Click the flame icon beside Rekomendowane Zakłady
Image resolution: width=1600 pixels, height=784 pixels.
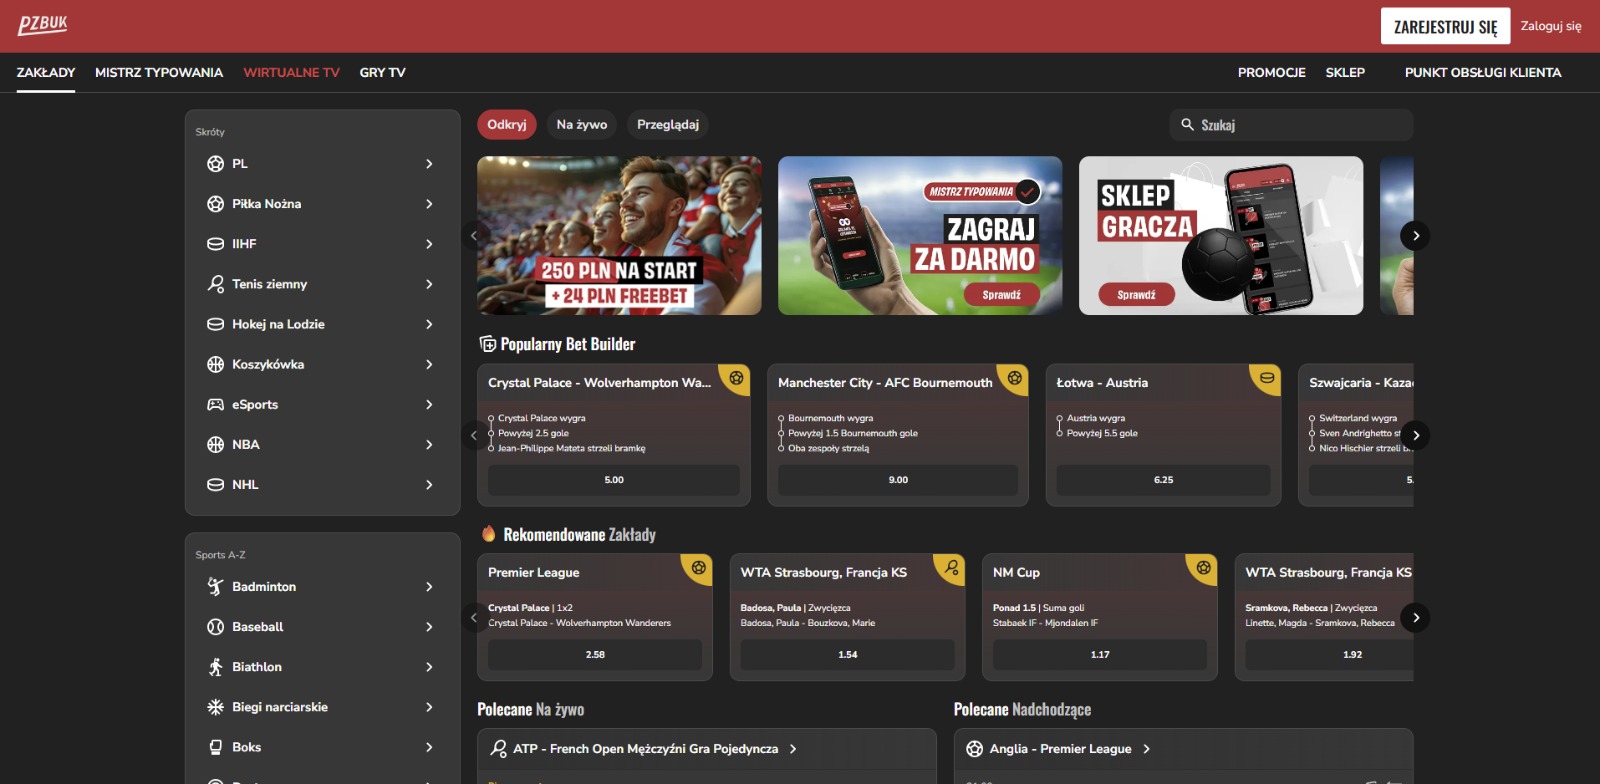click(x=488, y=534)
